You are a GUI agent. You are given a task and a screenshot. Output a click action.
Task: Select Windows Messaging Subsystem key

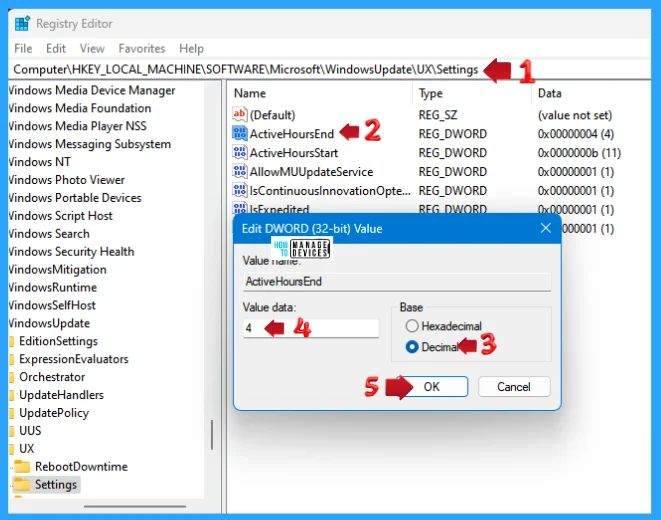(x=90, y=144)
